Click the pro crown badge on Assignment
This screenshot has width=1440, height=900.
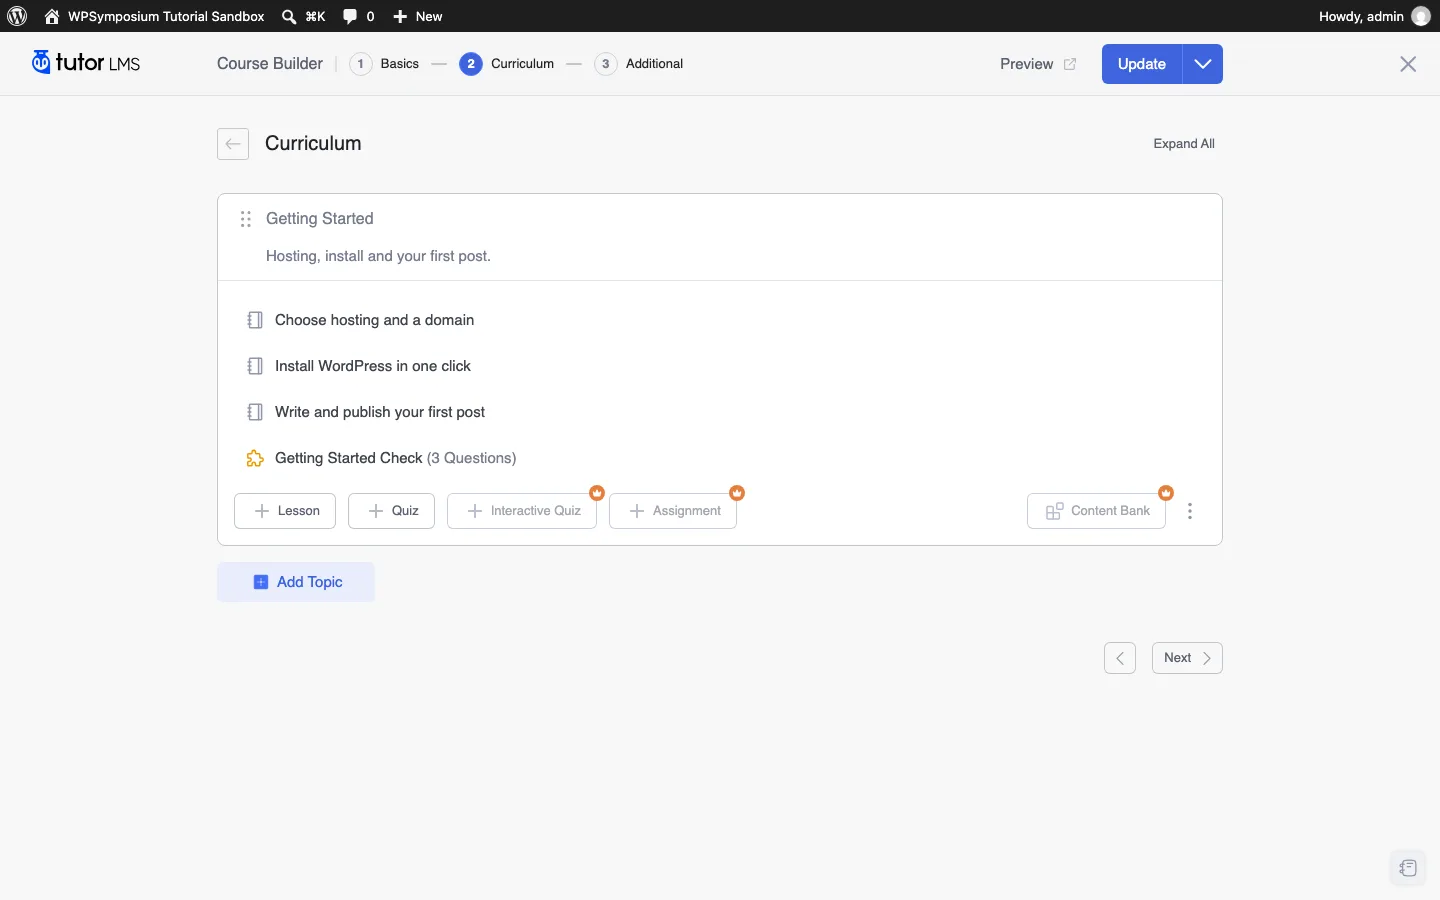coord(737,493)
